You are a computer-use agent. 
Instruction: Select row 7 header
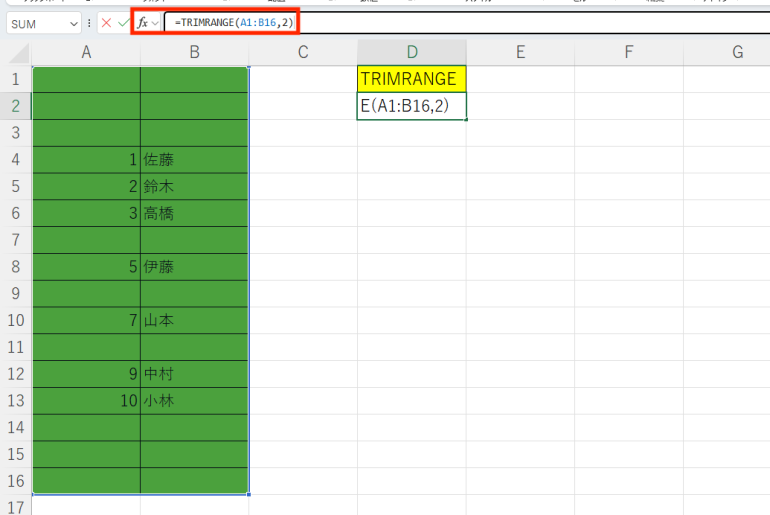(16, 240)
